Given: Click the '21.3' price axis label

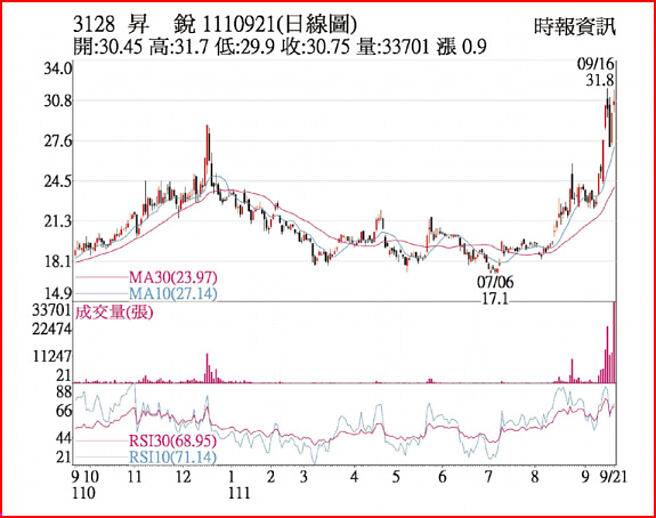Looking at the screenshot, I should point(58,221).
